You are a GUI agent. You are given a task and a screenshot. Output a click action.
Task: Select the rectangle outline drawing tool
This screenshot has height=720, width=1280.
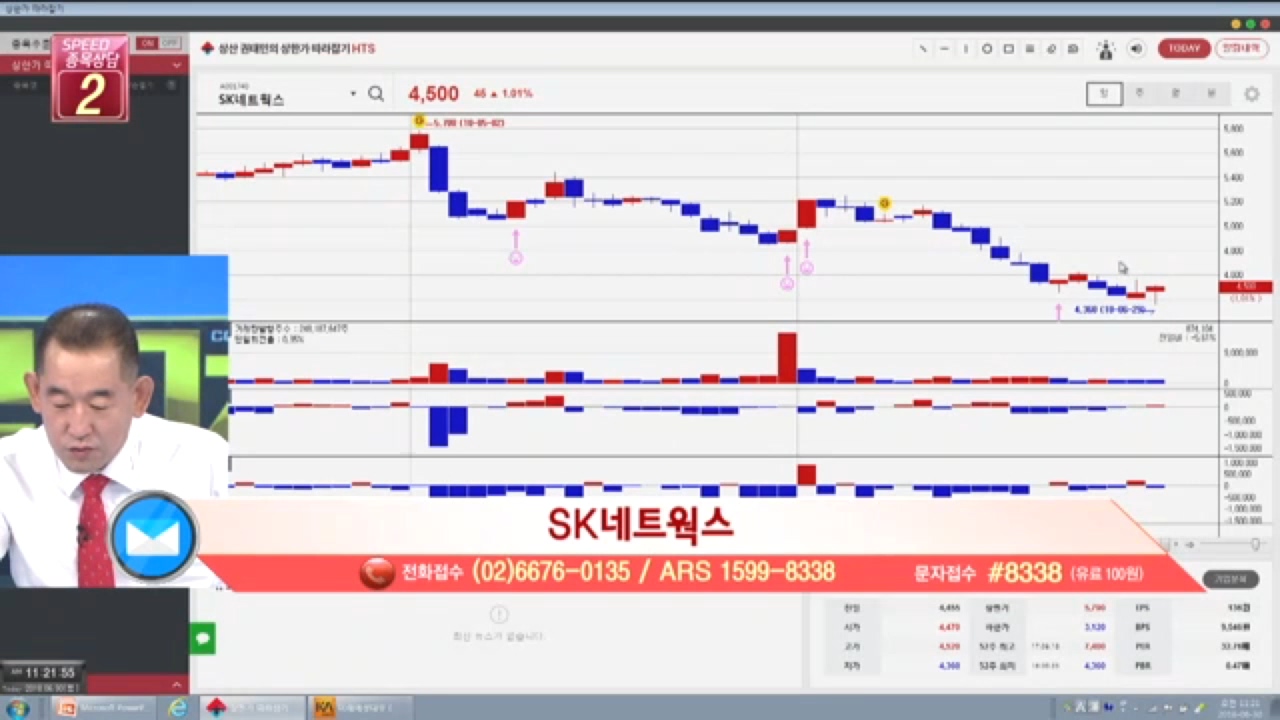click(1009, 49)
